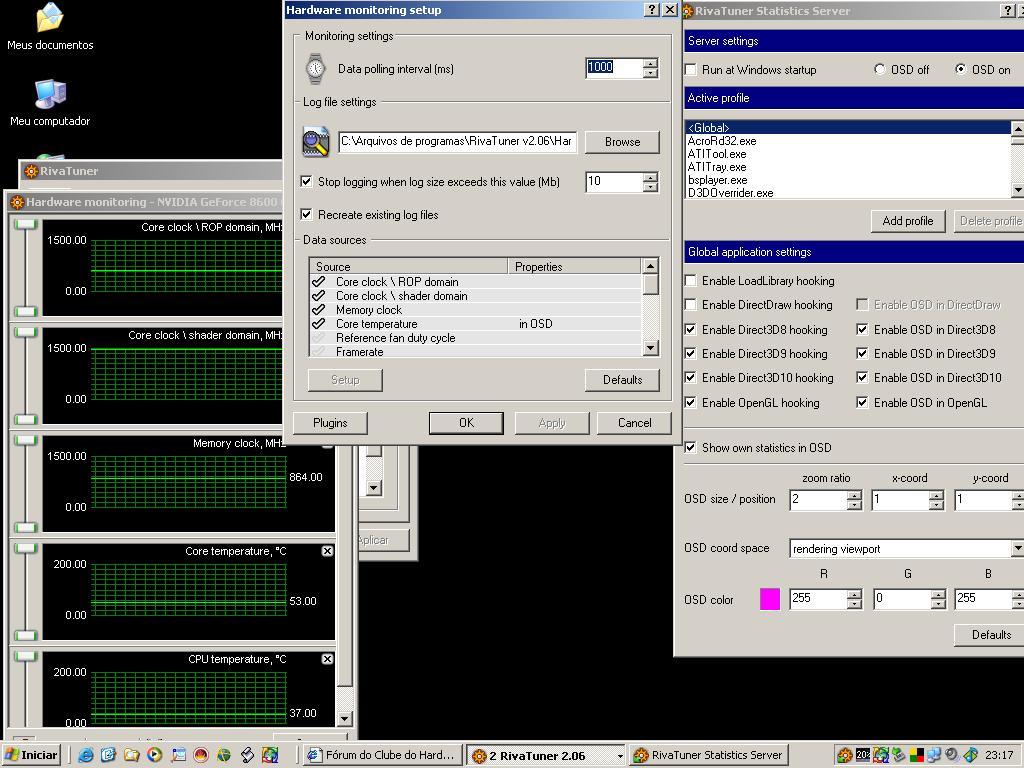The height and width of the screenshot is (768, 1024).
Task: Click Defaults in Hardware monitoring setup
Action: click(x=622, y=380)
